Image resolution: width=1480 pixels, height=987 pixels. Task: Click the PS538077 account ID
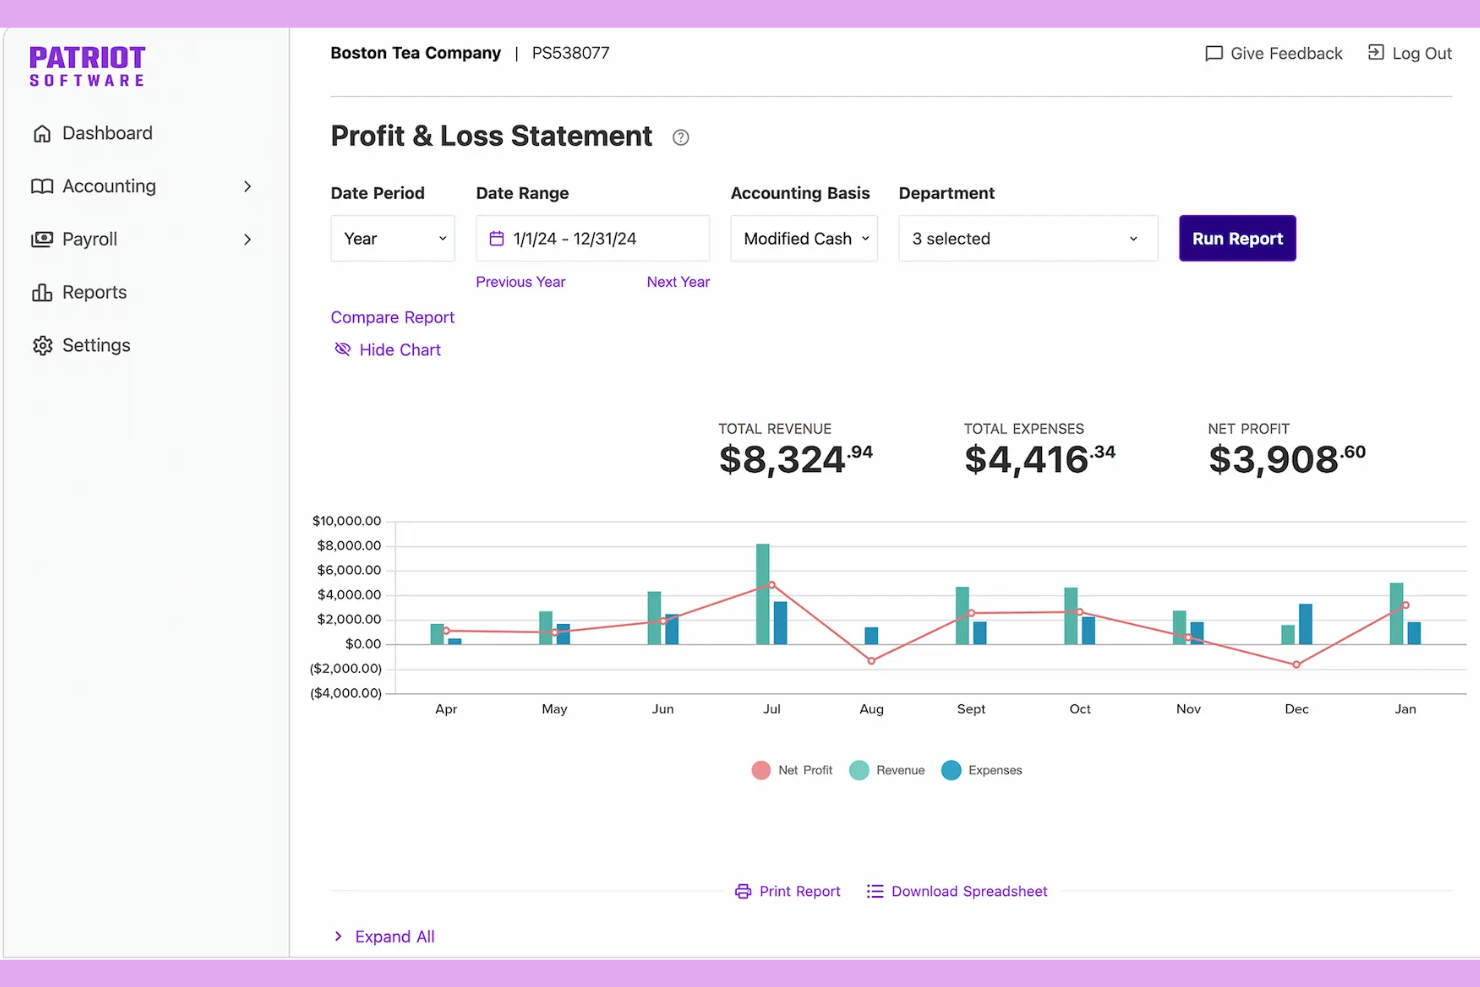[x=570, y=53]
